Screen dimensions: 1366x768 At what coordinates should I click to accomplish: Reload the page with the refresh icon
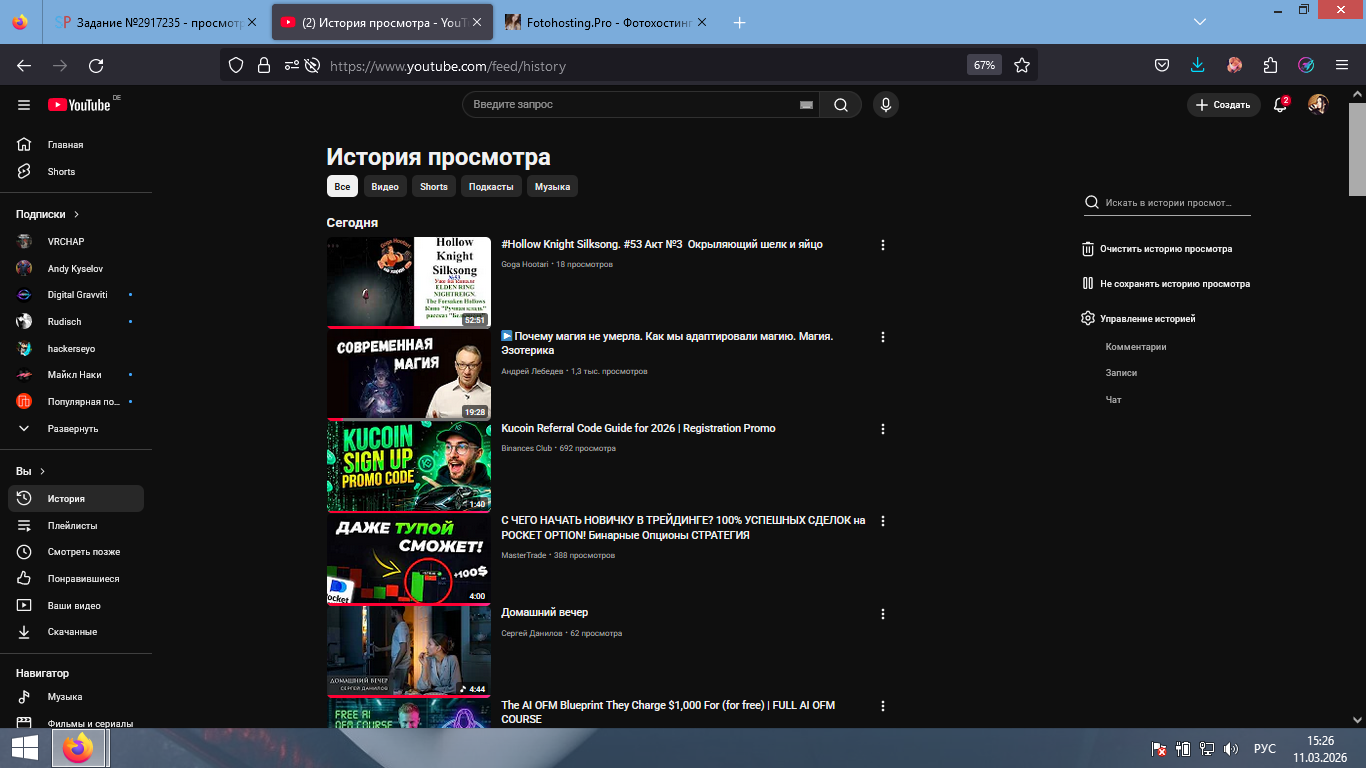click(96, 65)
